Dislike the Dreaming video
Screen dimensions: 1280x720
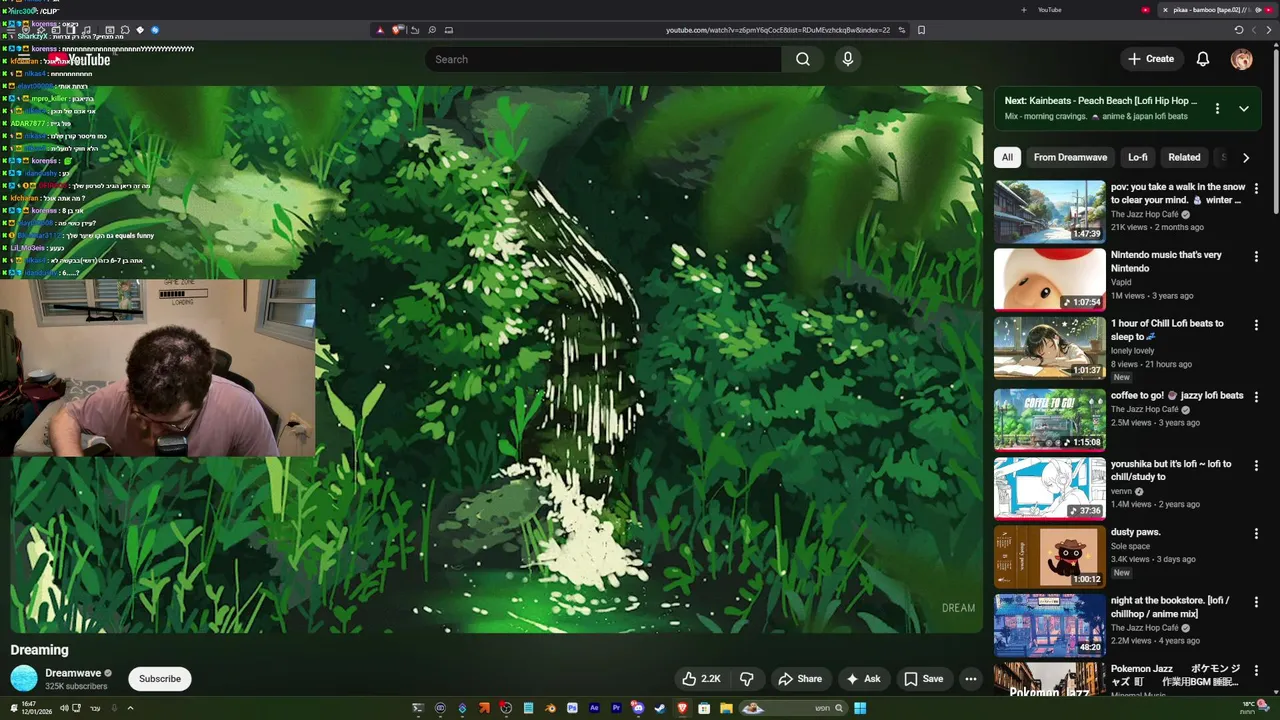[x=747, y=679]
